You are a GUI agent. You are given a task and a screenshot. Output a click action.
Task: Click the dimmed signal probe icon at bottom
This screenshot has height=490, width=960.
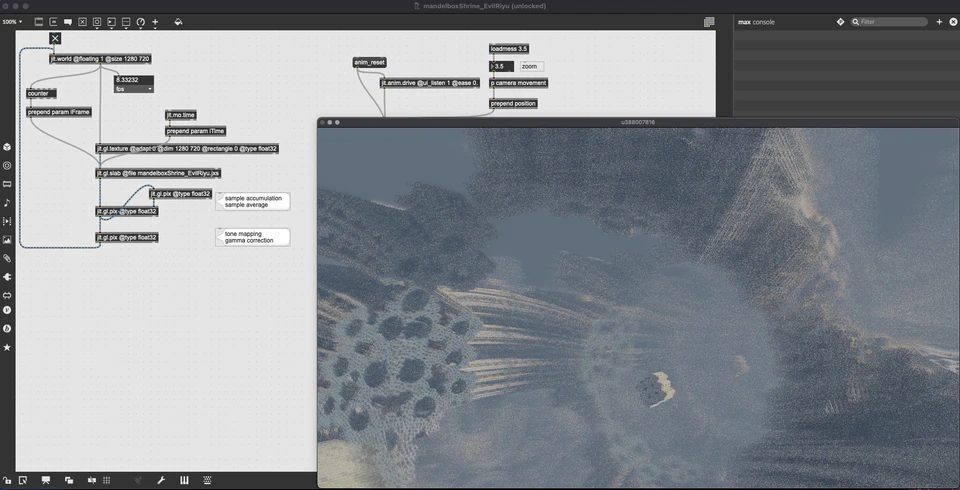click(x=138, y=480)
